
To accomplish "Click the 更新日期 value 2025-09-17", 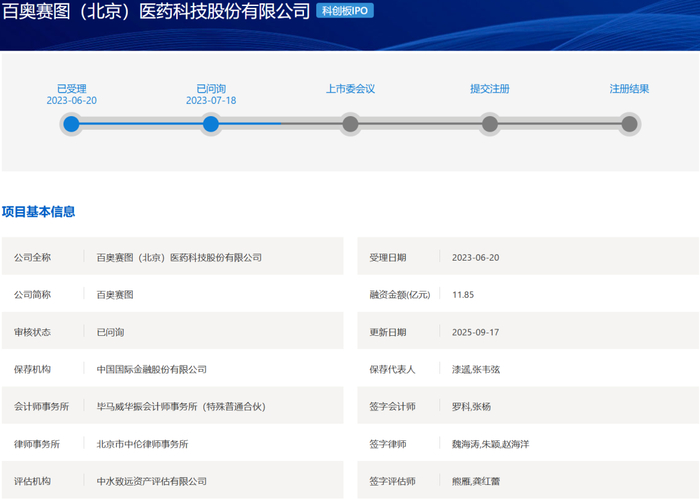I will (x=475, y=332).
